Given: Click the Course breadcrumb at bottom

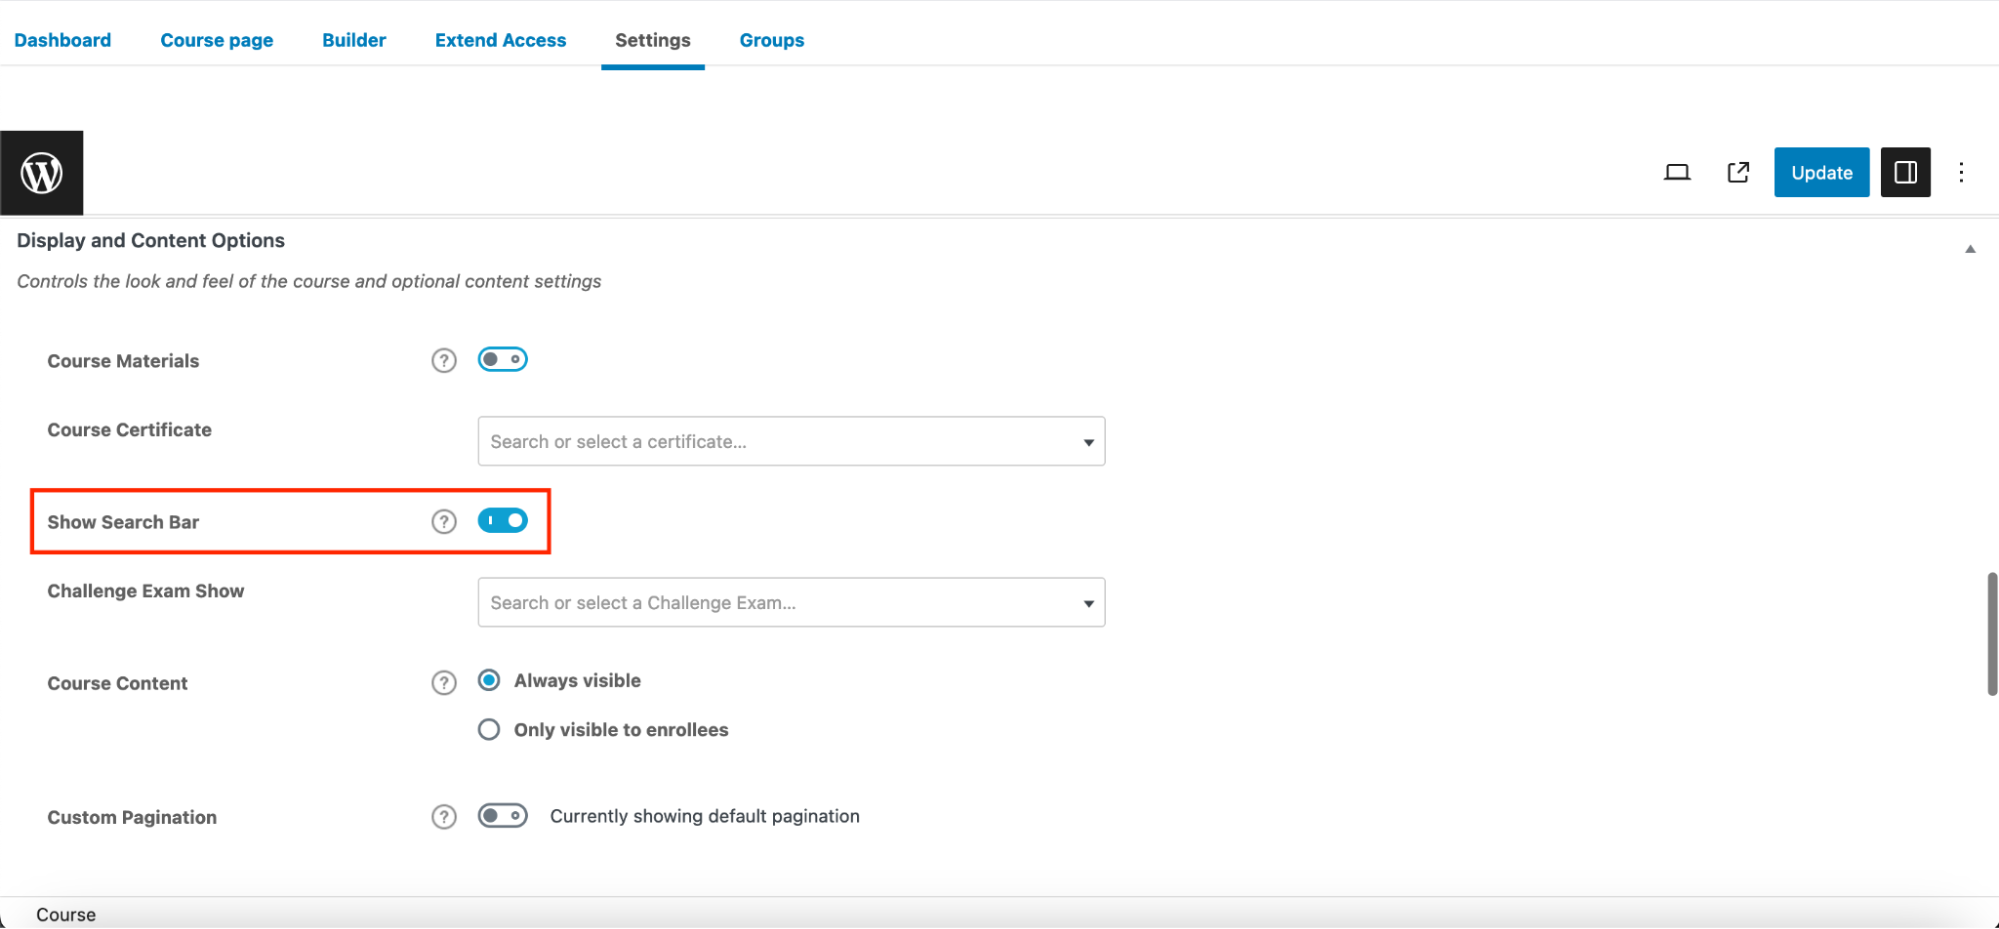Looking at the screenshot, I should click(66, 915).
